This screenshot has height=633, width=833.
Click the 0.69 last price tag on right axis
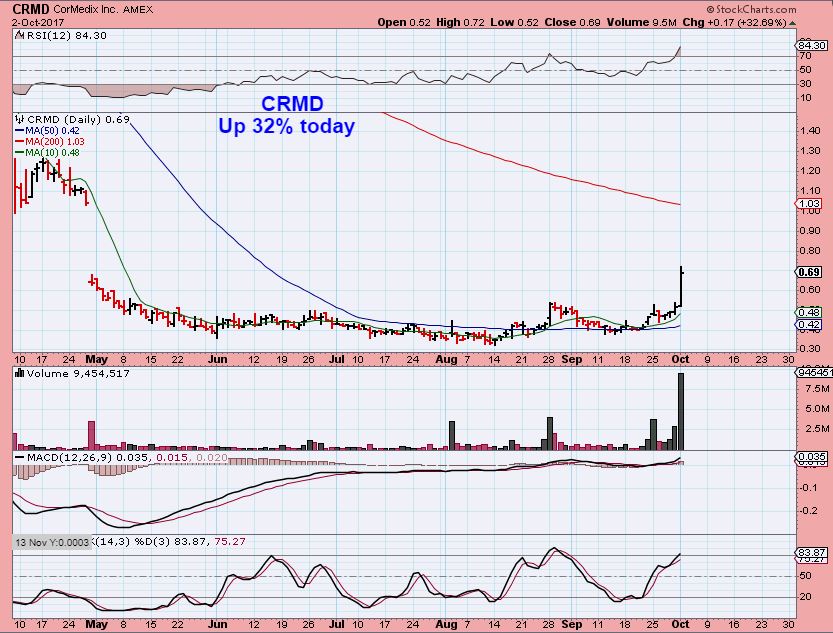(808, 272)
